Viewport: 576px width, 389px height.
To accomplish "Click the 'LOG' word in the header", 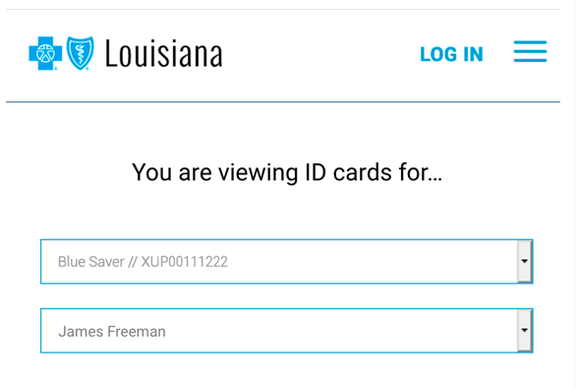I will [x=438, y=54].
